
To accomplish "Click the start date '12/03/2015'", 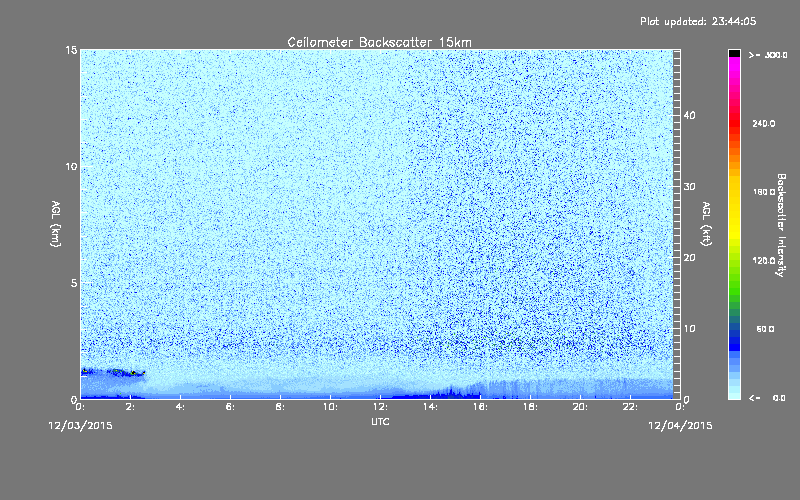I will click(80, 426).
